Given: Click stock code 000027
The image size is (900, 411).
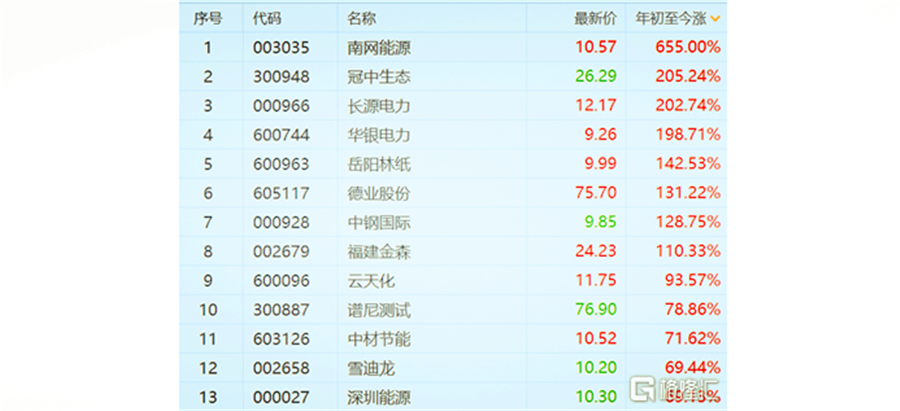Looking at the screenshot, I should click(x=281, y=397).
